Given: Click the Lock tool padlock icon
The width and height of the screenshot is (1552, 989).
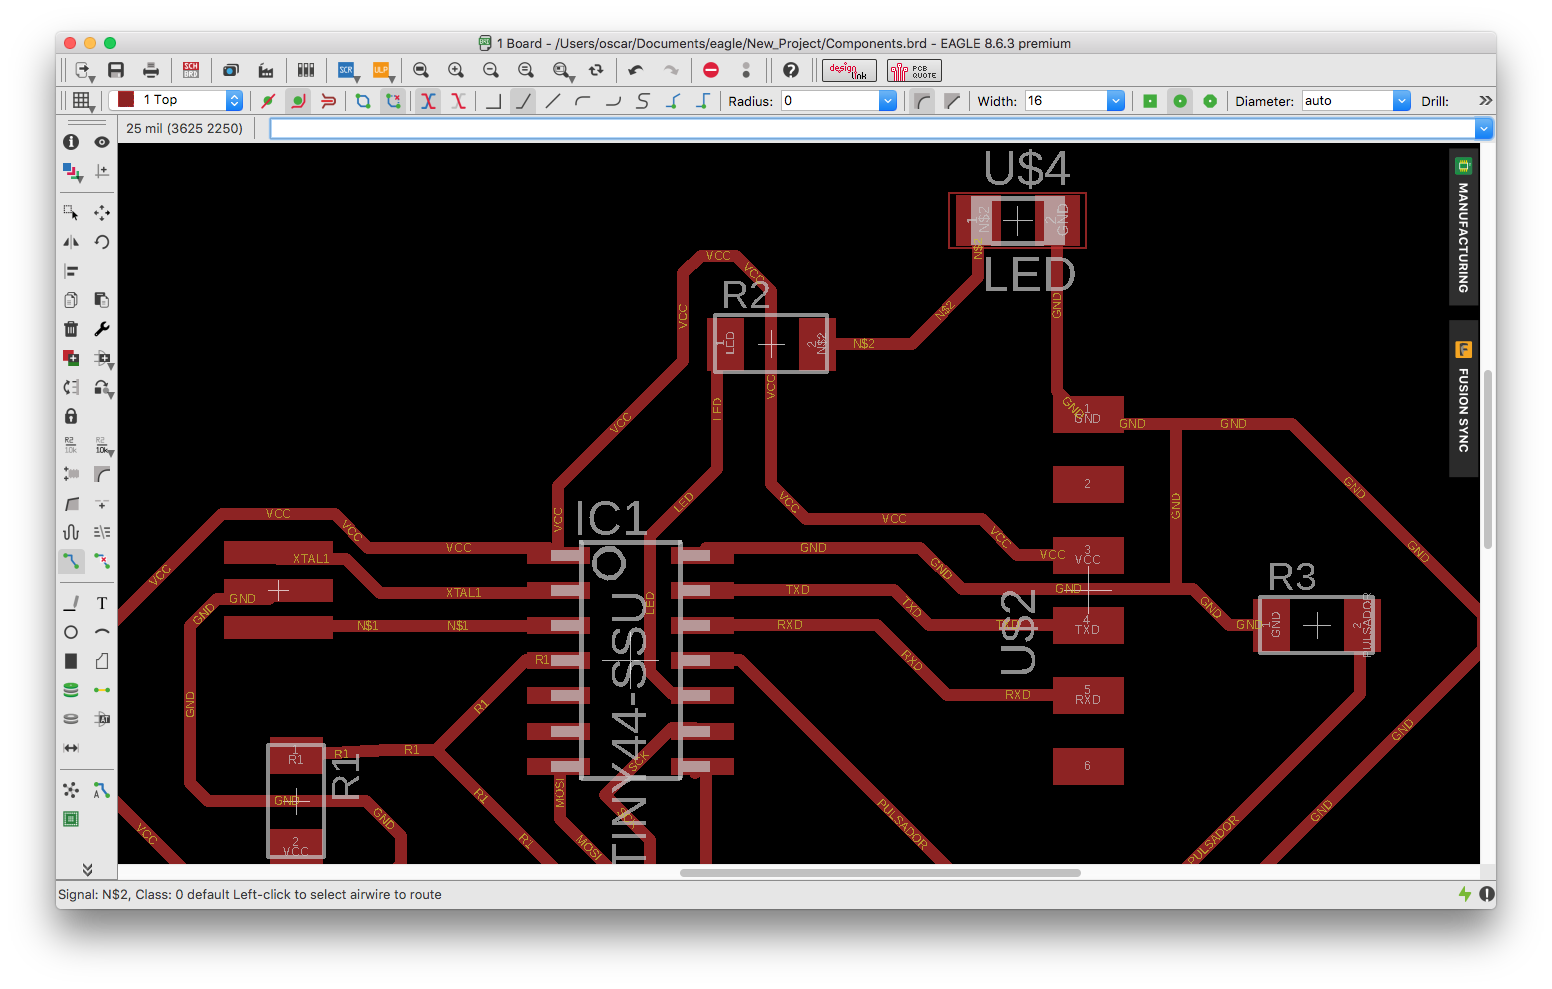Looking at the screenshot, I should click(71, 416).
